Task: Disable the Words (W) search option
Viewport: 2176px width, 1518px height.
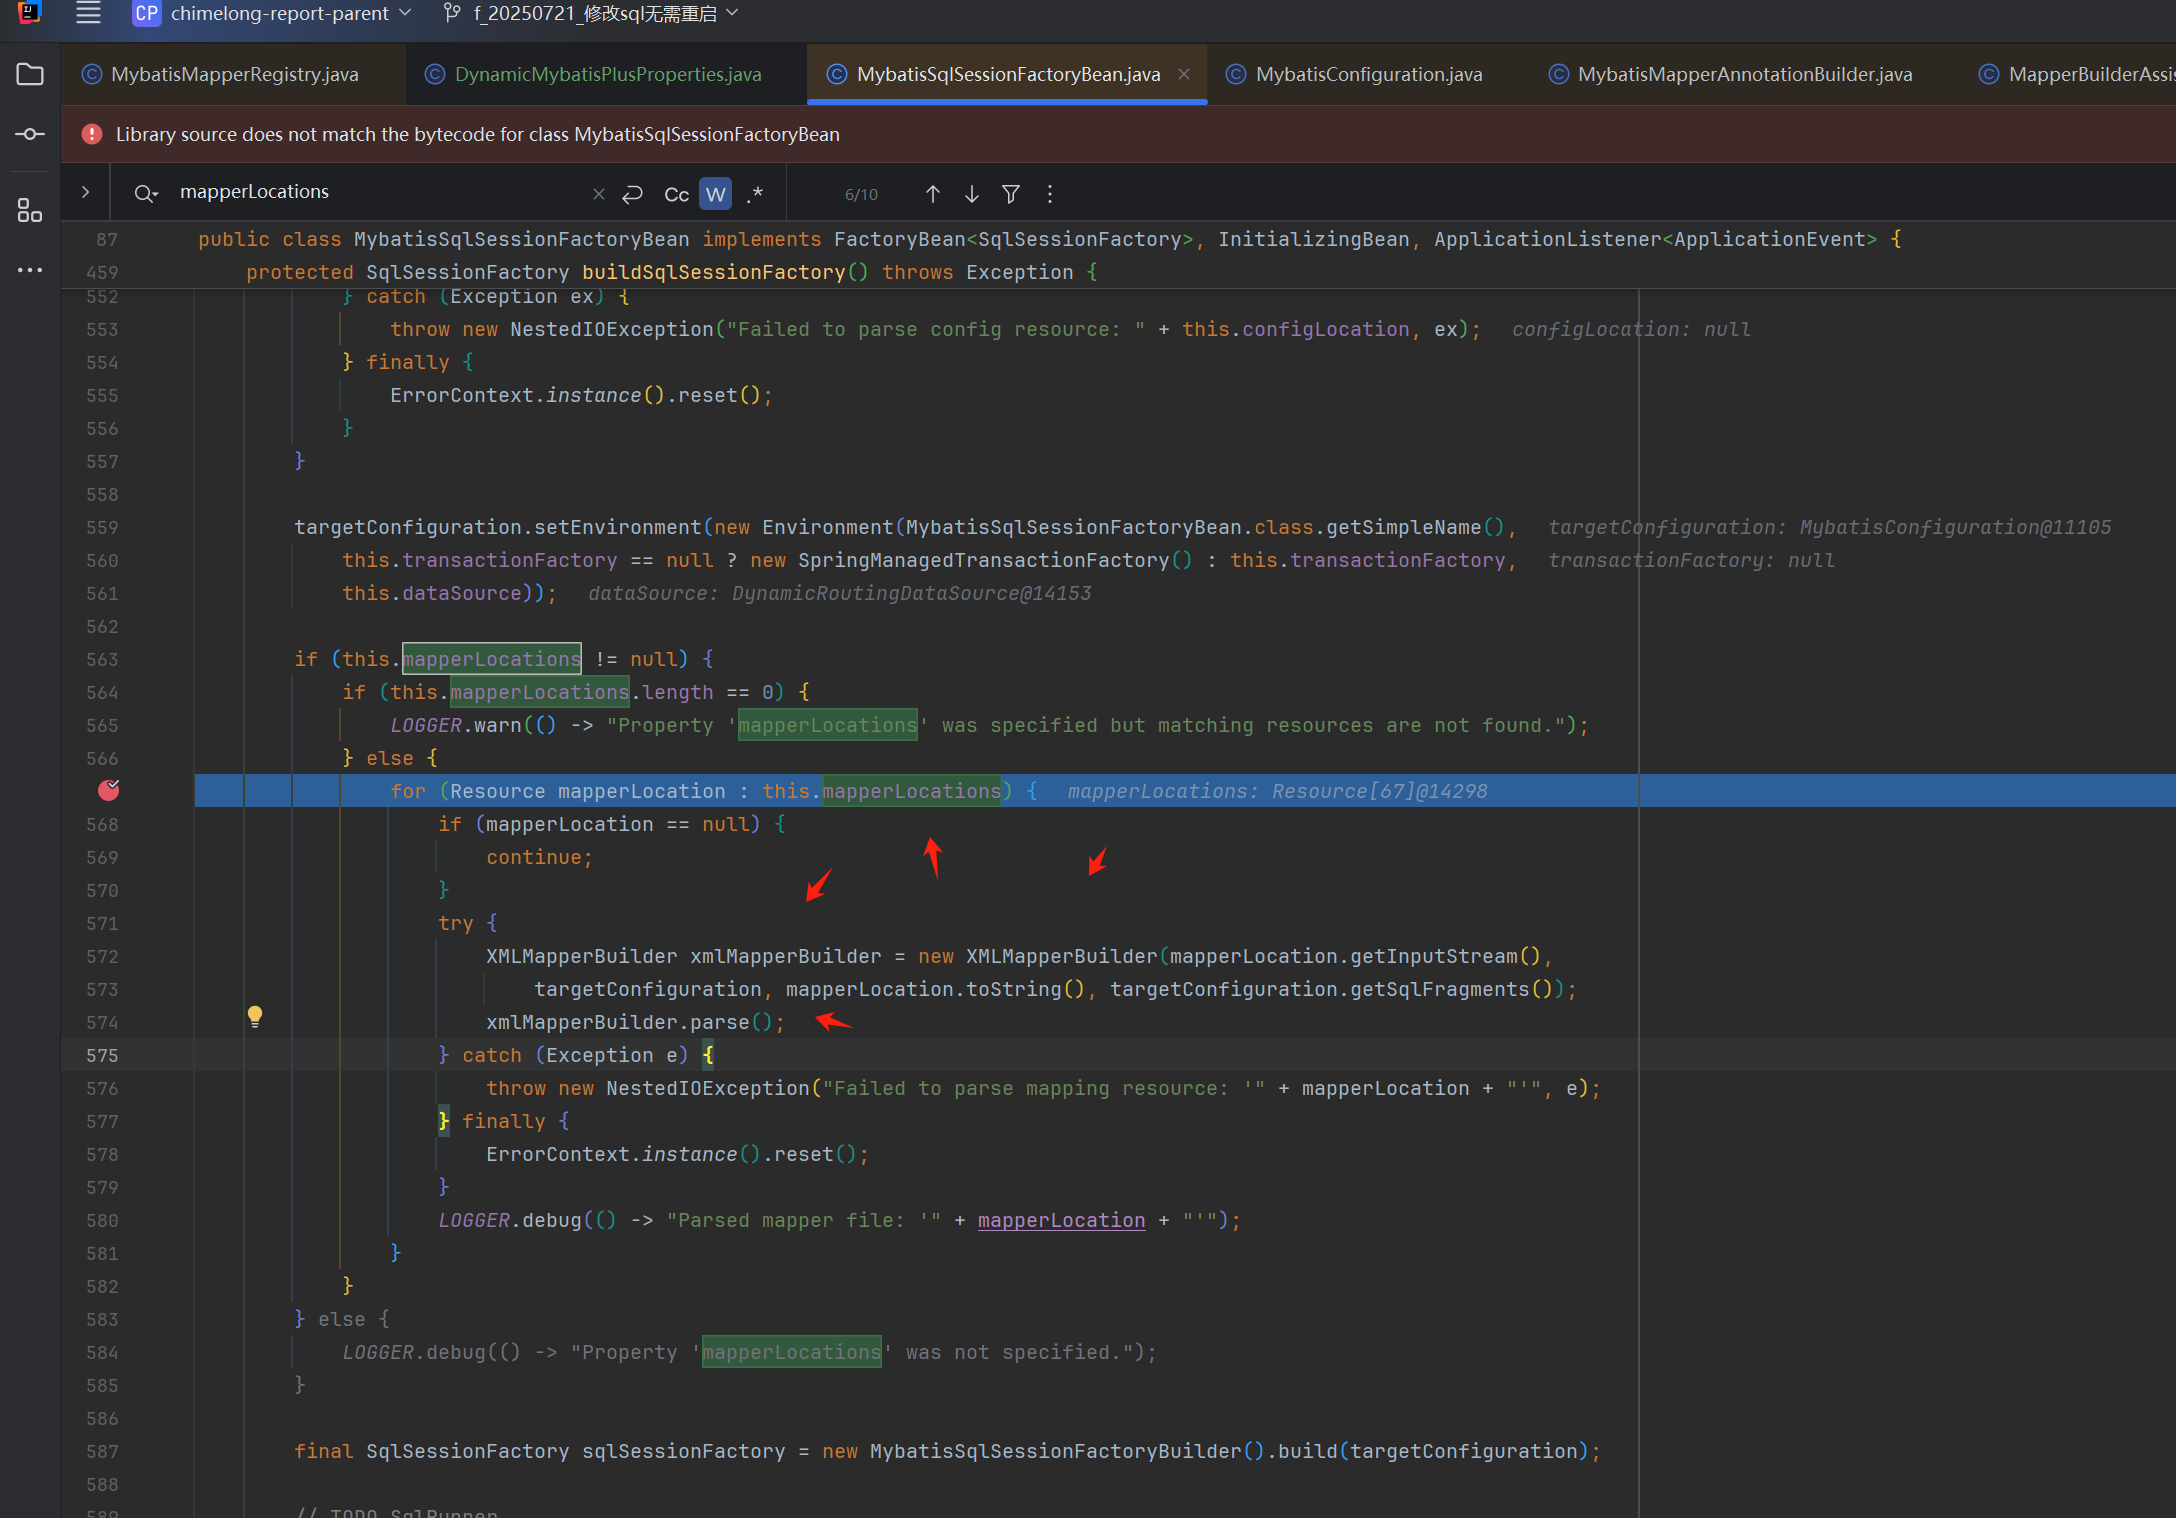Action: 715,194
